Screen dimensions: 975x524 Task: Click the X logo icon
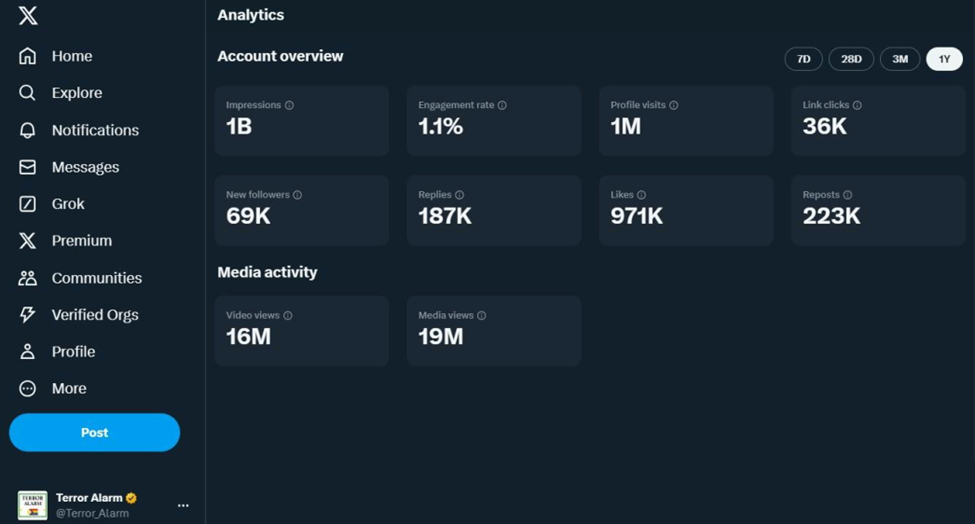click(x=28, y=16)
